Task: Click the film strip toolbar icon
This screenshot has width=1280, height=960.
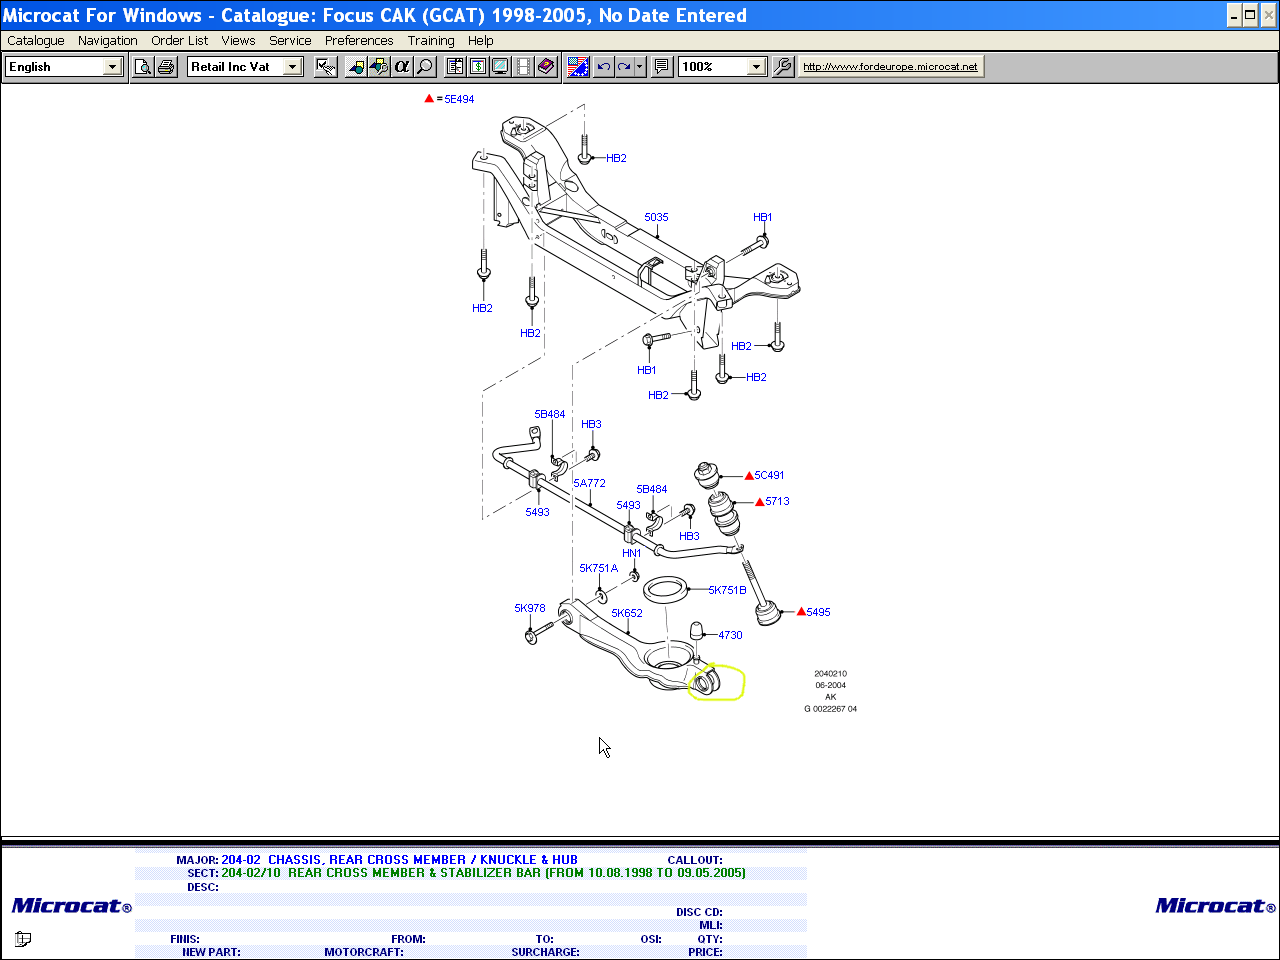Action: click(523, 67)
